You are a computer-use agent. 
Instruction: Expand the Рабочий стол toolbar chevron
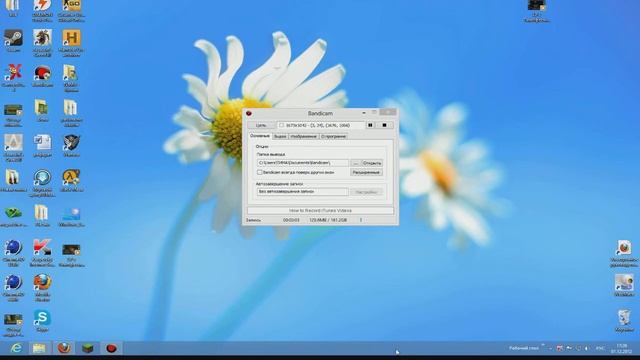coord(543,345)
